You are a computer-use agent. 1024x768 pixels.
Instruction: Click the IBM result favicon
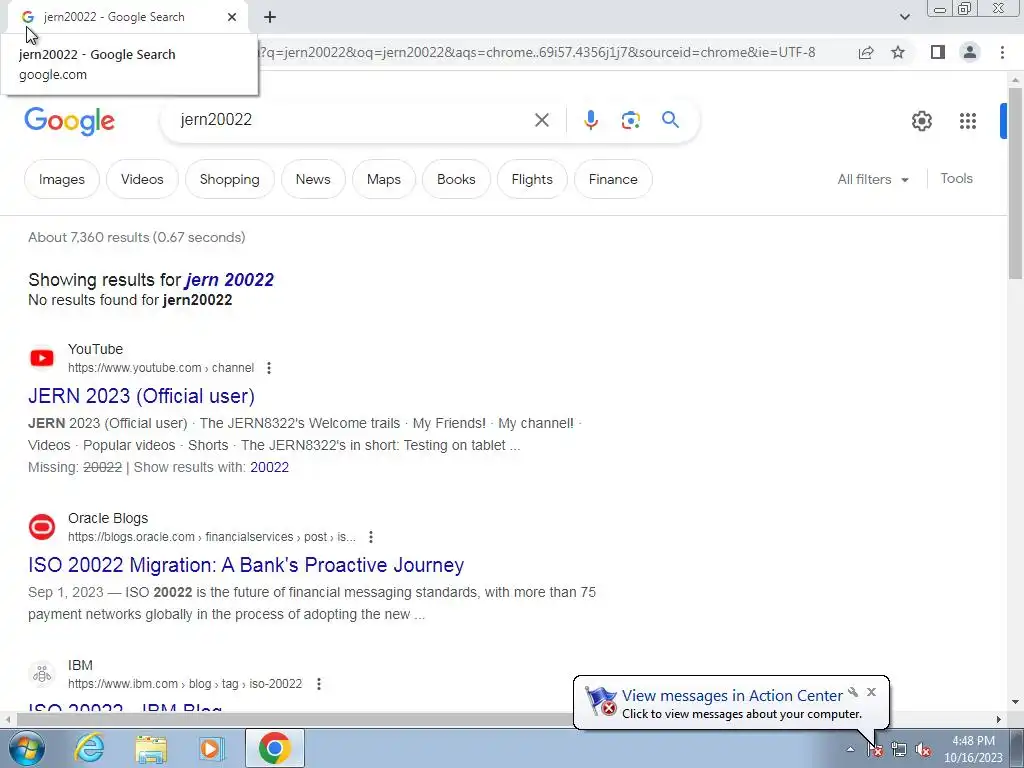(x=42, y=674)
